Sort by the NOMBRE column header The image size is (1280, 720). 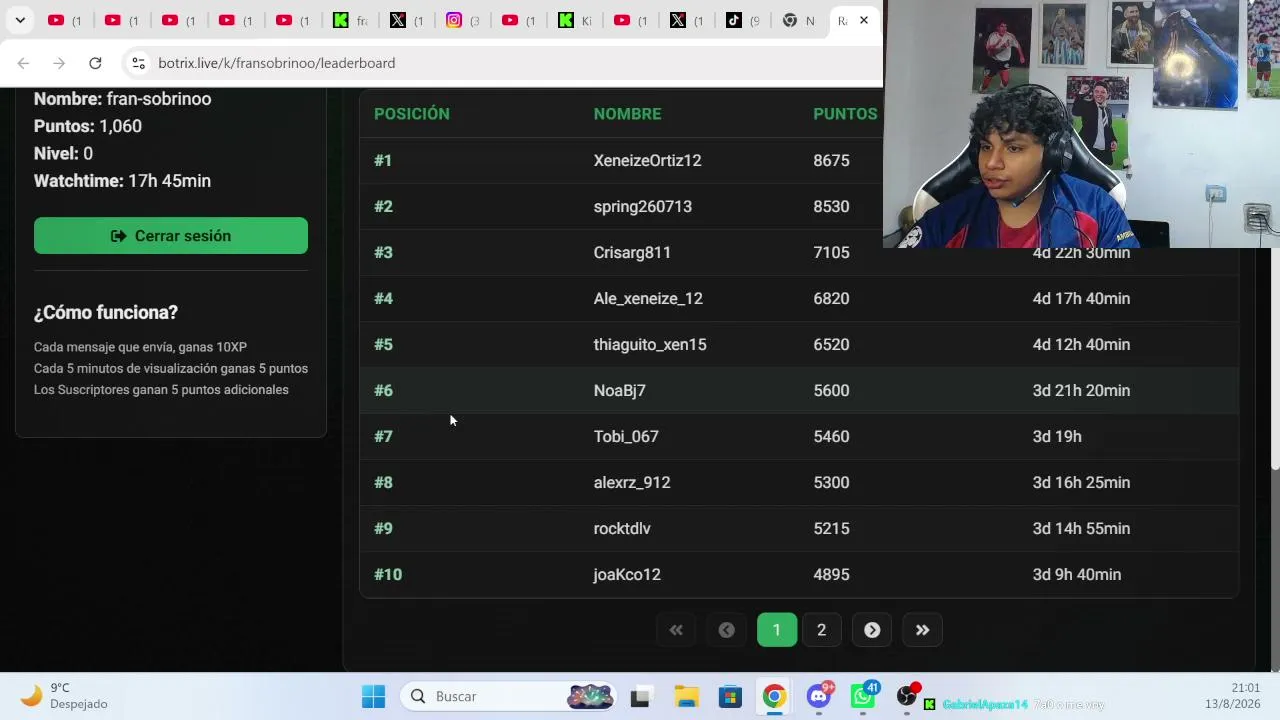tap(627, 114)
